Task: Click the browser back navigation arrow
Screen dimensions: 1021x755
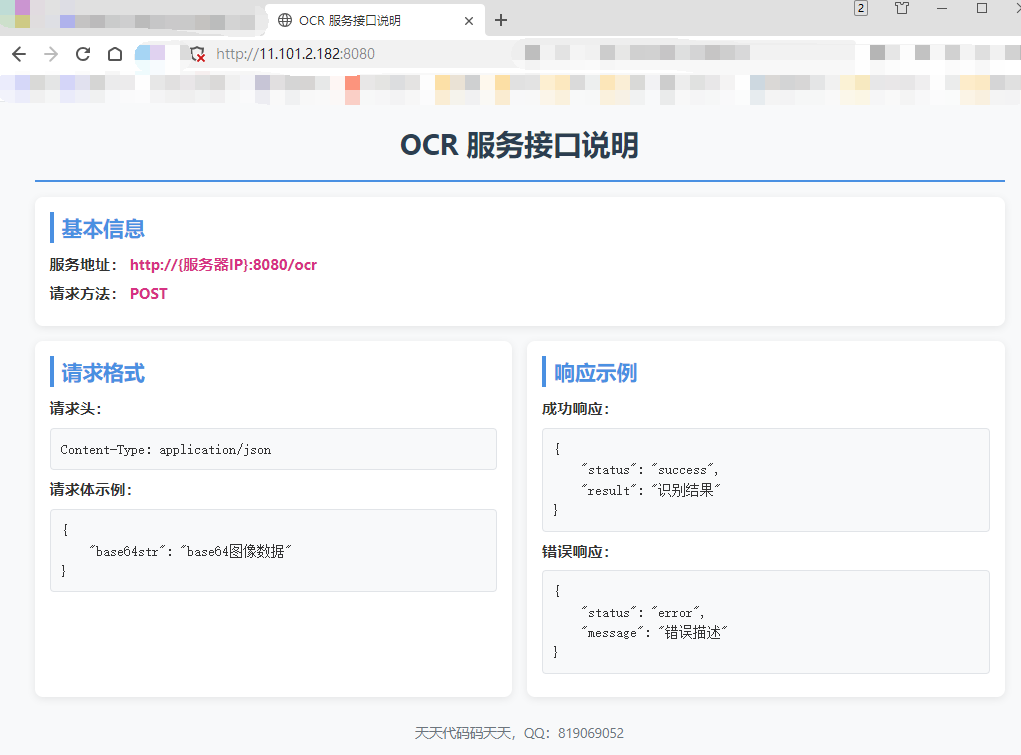Action: pos(18,53)
